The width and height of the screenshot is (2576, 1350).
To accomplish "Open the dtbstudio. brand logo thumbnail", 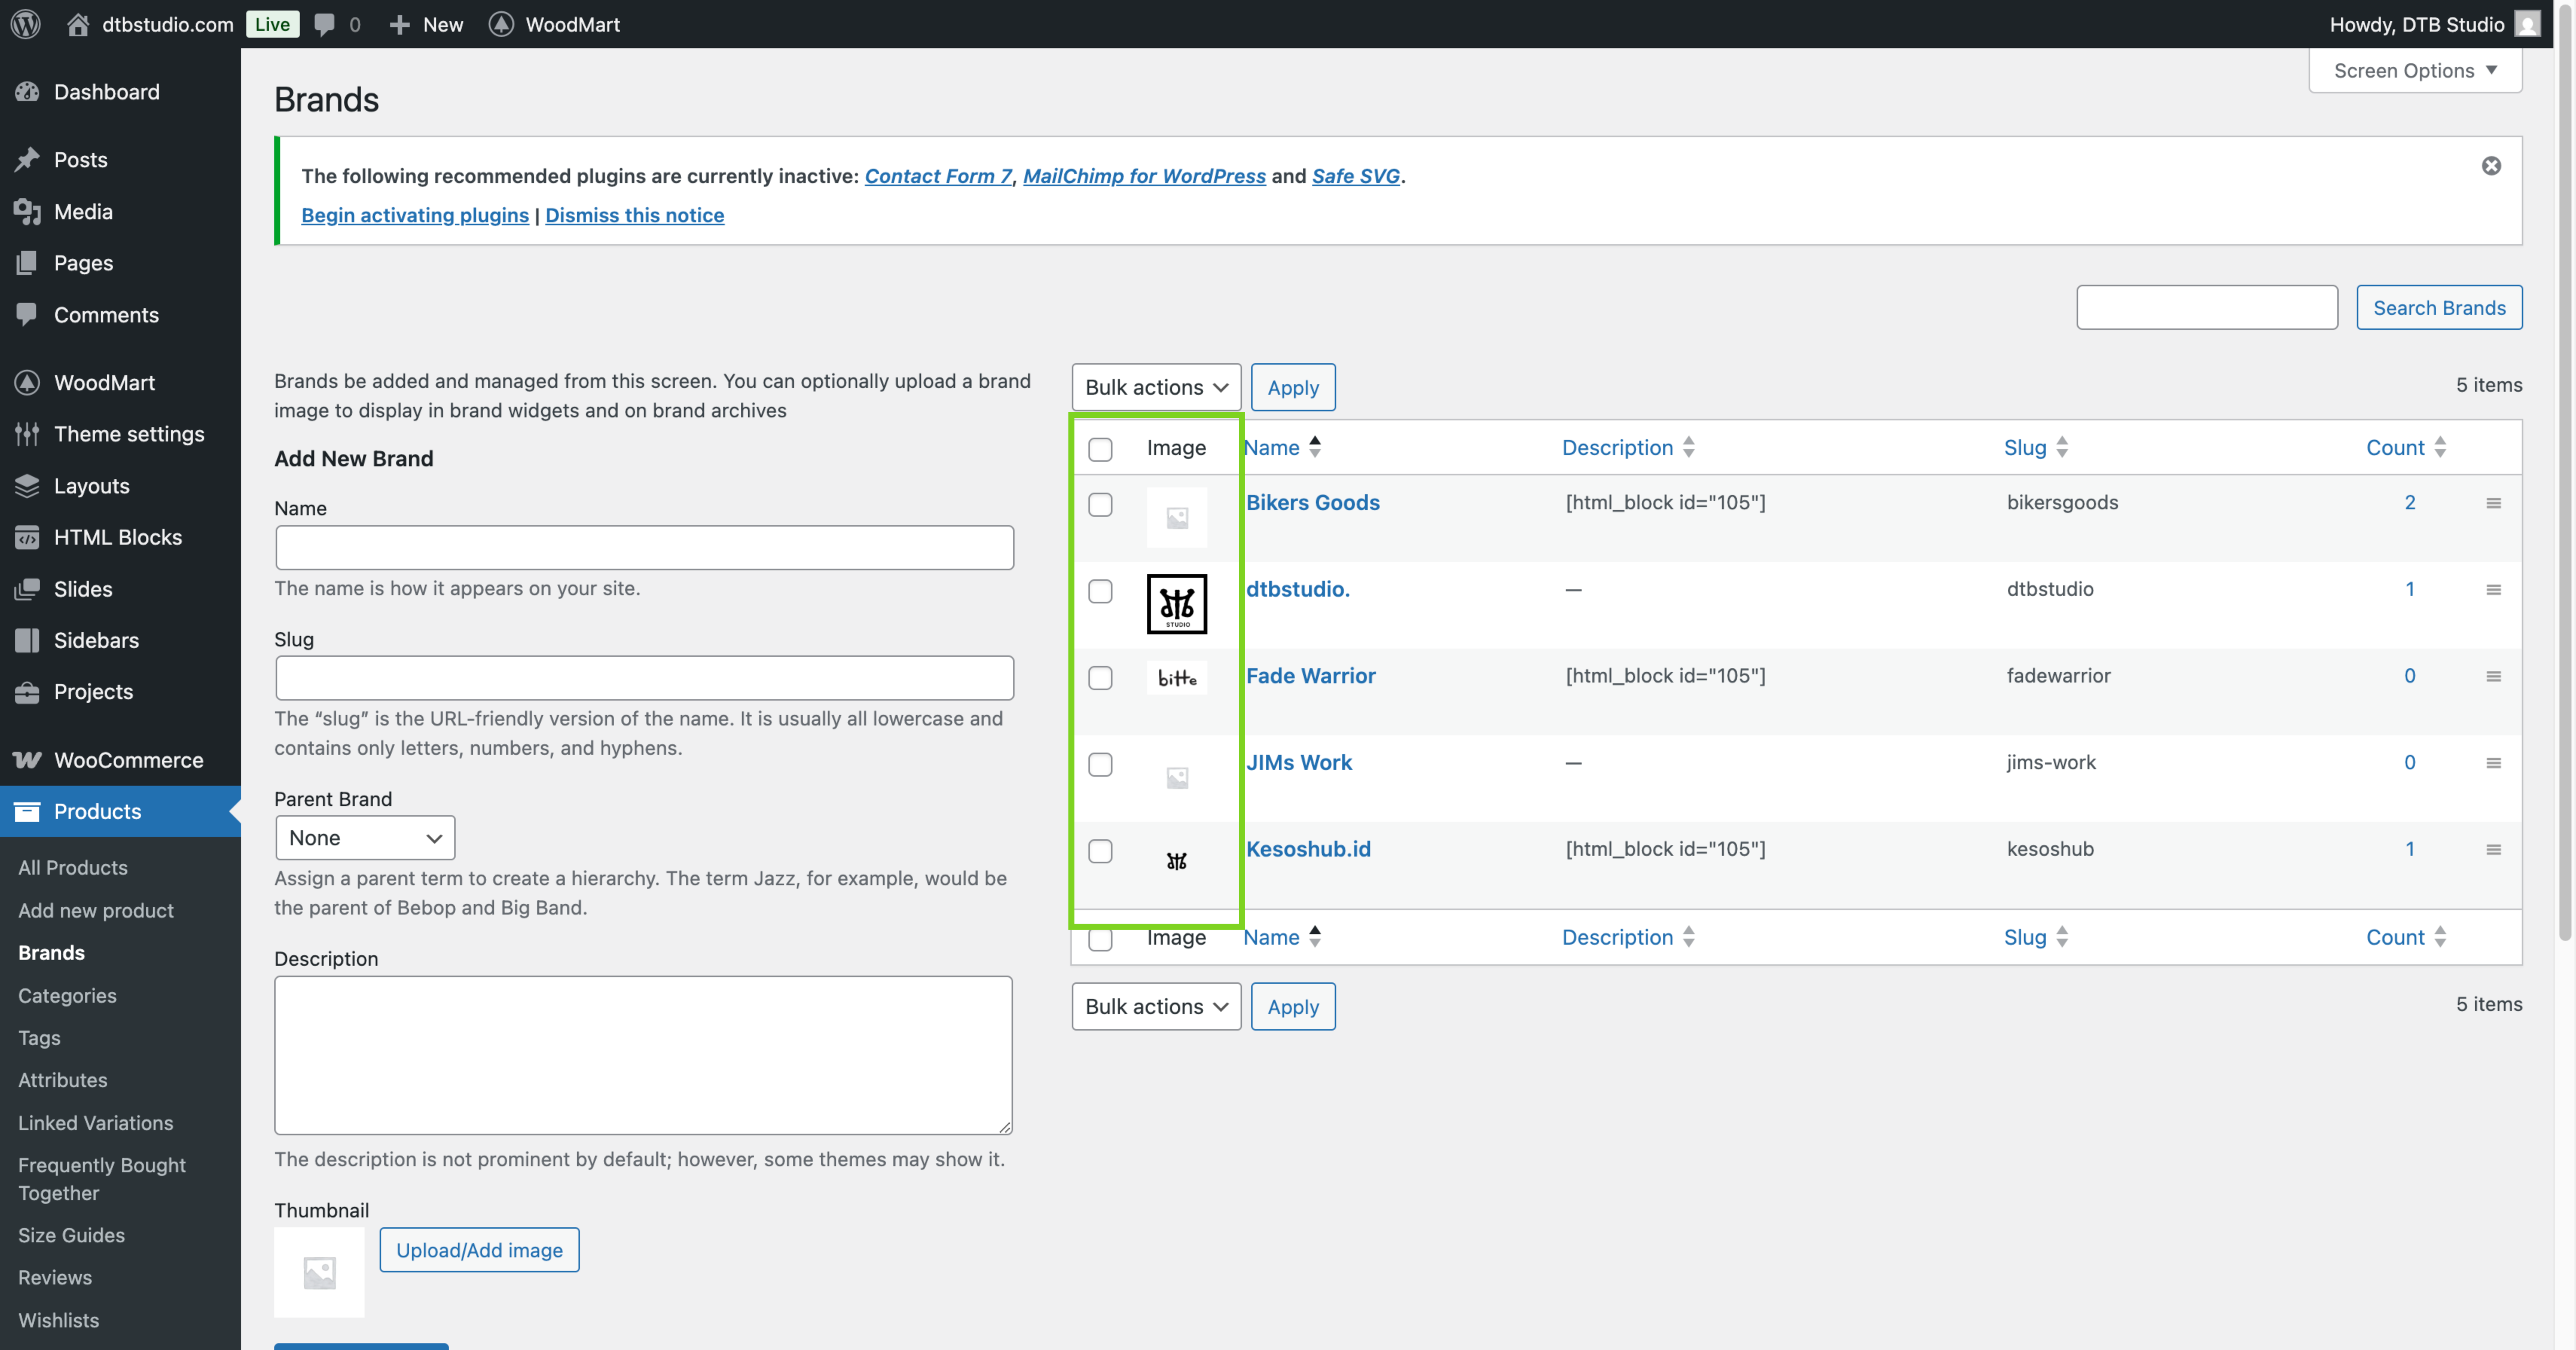I will tap(1176, 604).
